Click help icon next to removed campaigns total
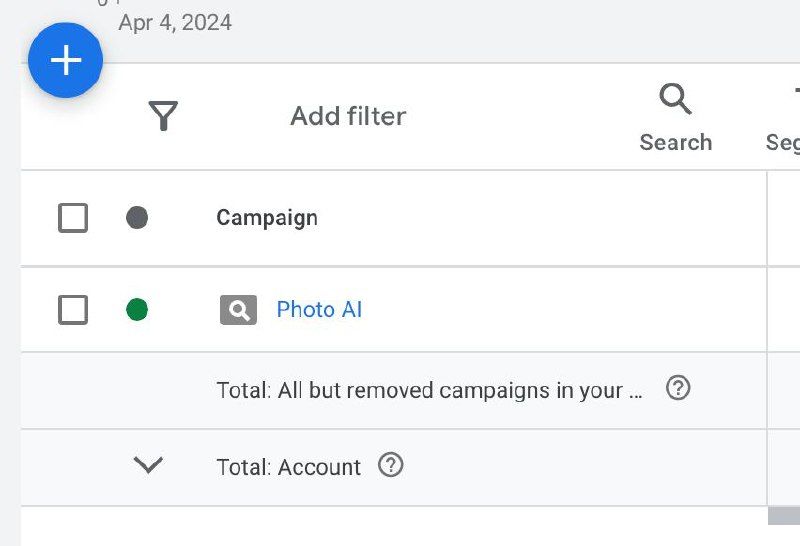Image resolution: width=800 pixels, height=546 pixels. point(678,388)
